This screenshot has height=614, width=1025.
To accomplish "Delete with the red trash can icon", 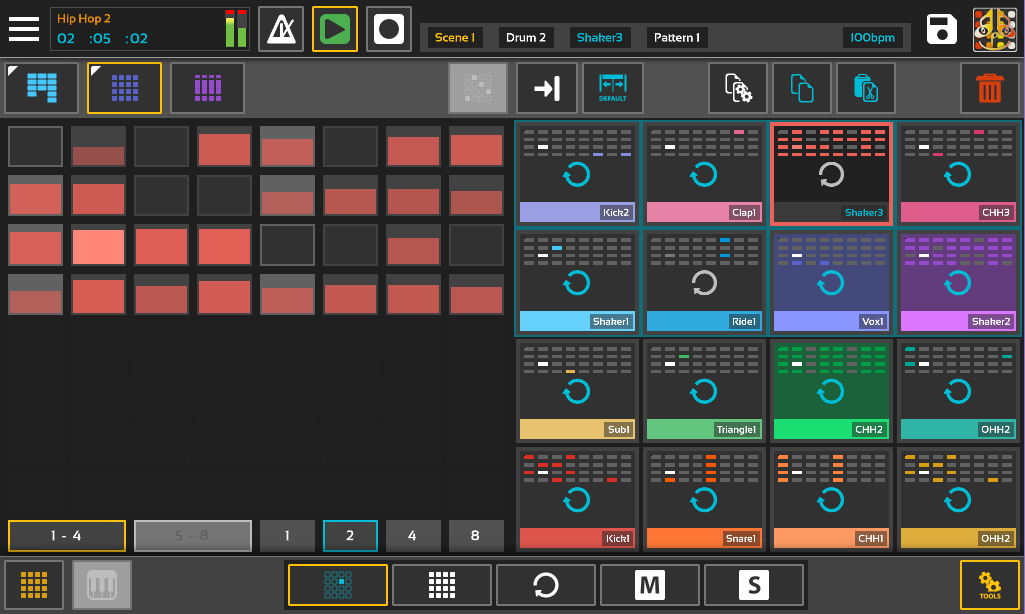I will 990,88.
